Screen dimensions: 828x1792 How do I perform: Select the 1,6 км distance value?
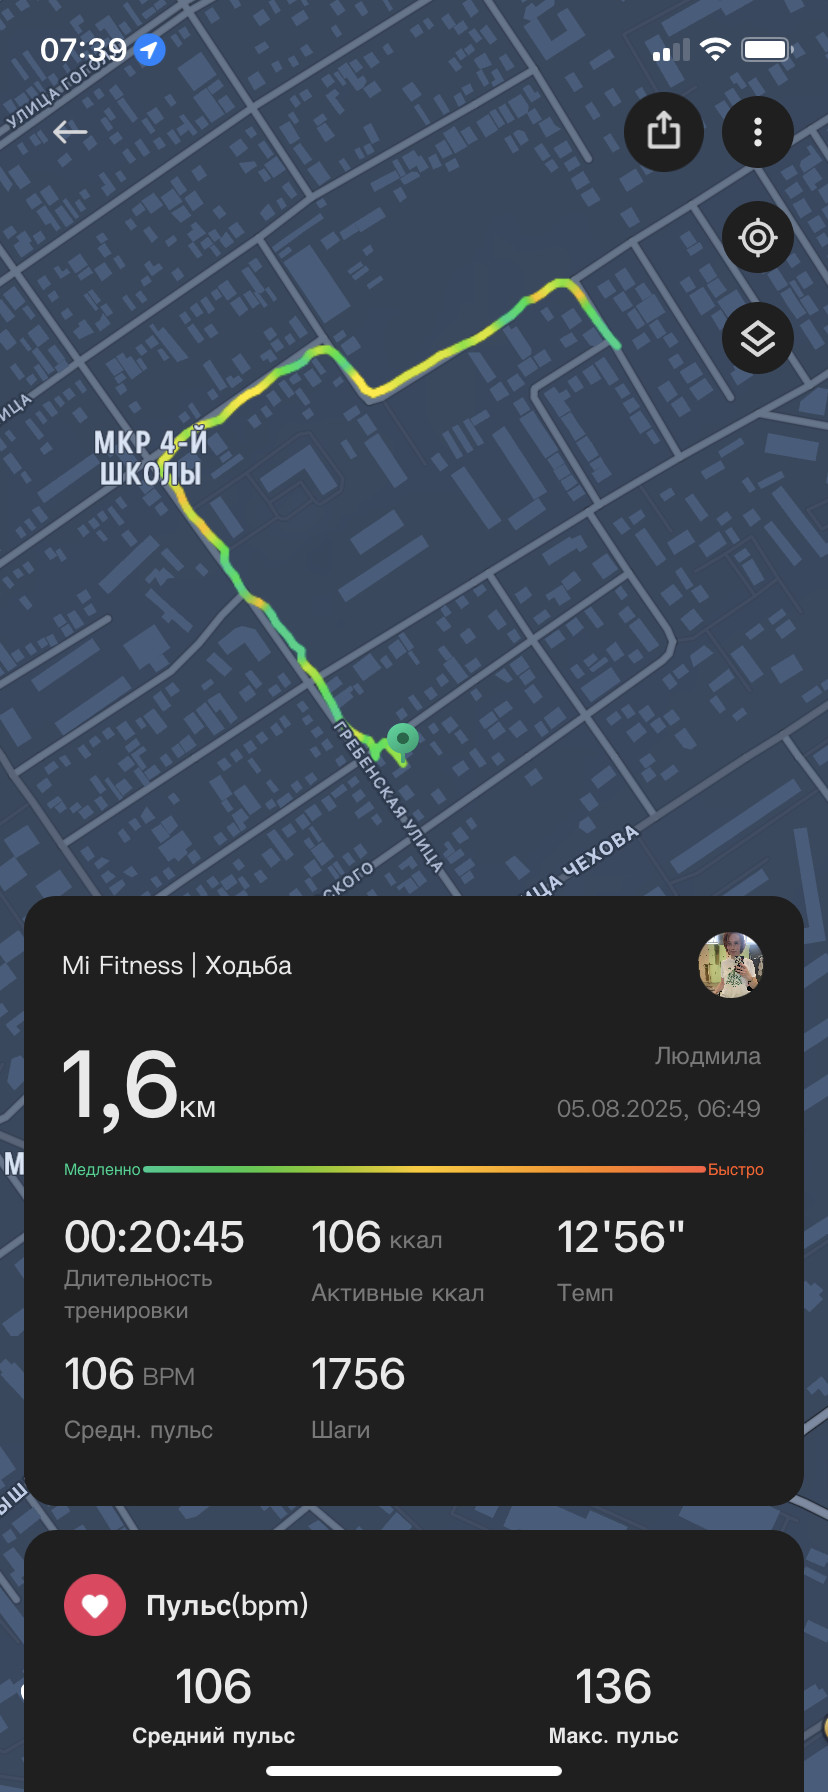pyautogui.click(x=138, y=1087)
